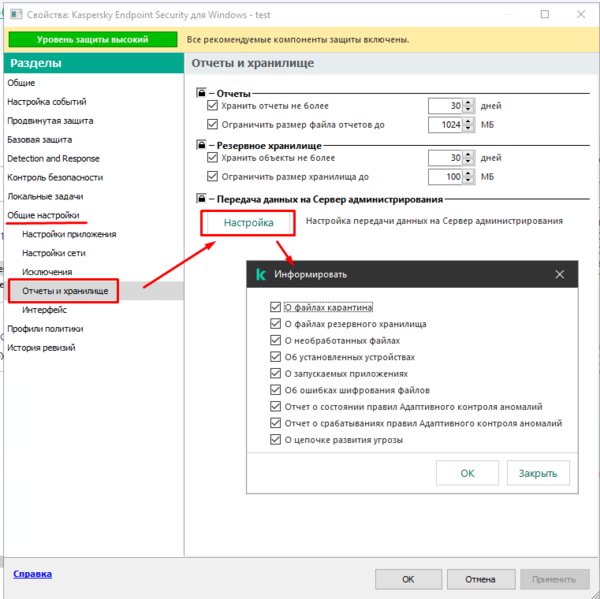Decrease backup storage size 100 MB spinner
The height and width of the screenshot is (599, 600).
coord(468,181)
